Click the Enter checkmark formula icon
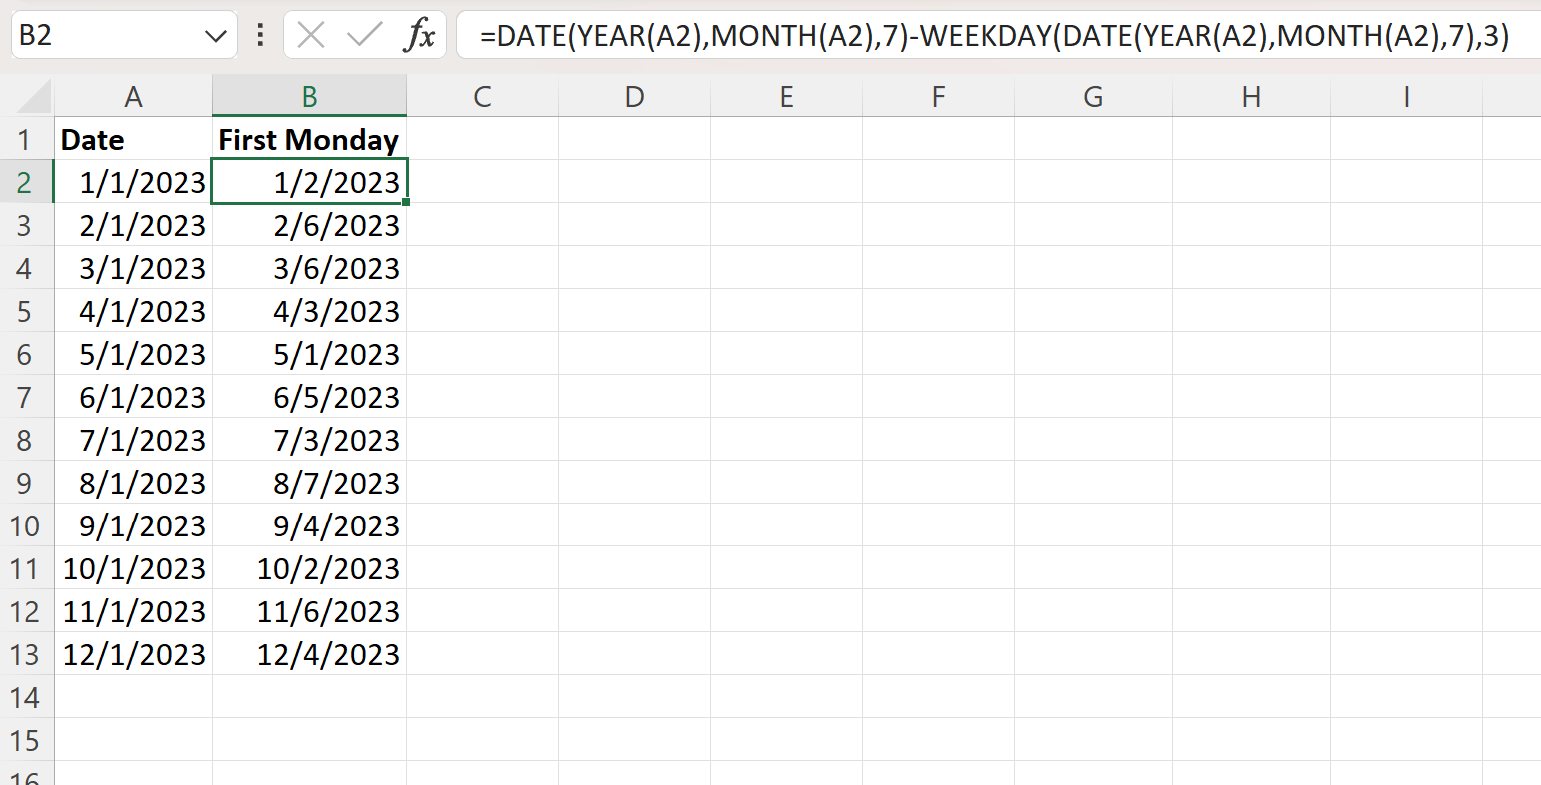 click(x=364, y=36)
